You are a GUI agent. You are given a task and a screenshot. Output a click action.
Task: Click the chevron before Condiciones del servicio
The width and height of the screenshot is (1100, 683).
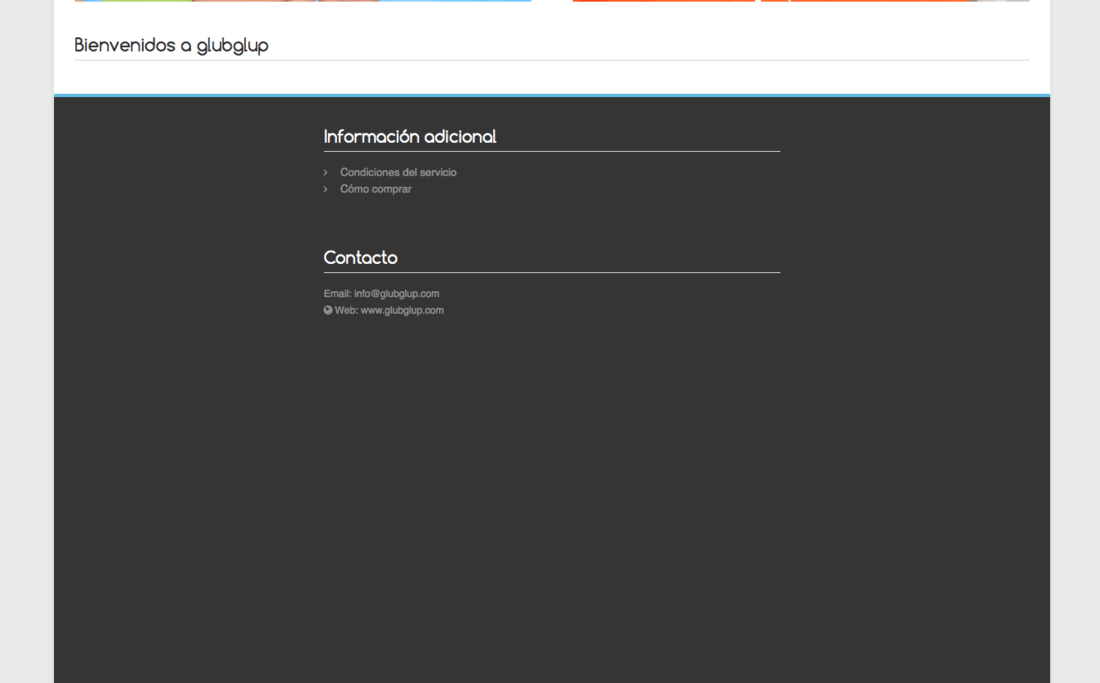(x=326, y=173)
